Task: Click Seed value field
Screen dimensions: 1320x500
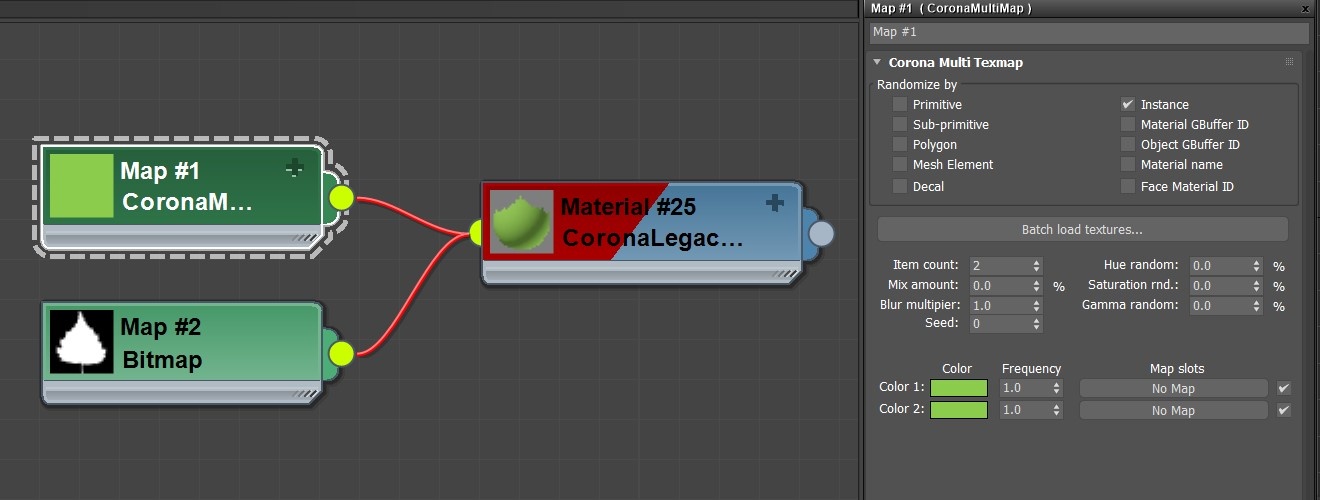Action: 998,324
